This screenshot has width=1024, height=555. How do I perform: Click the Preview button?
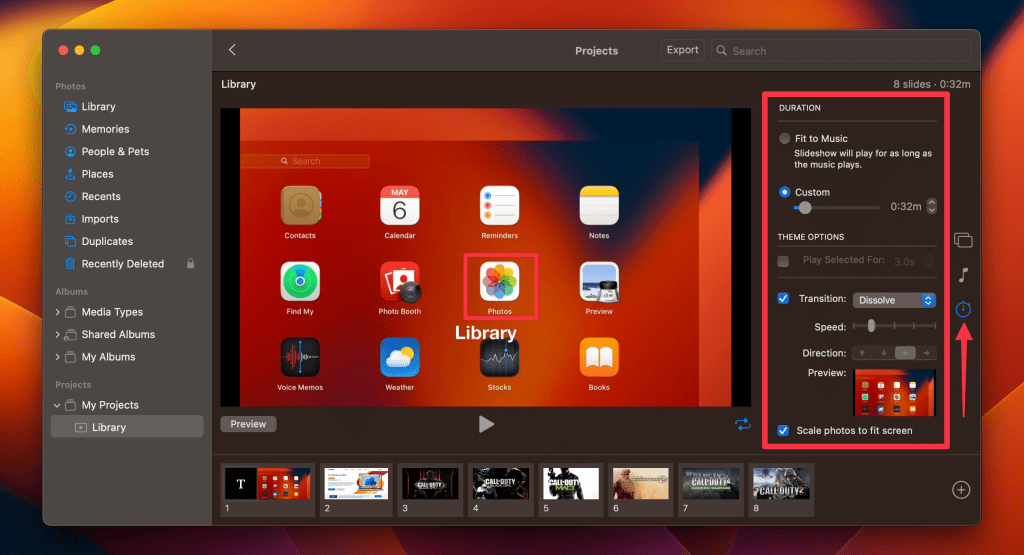248,424
